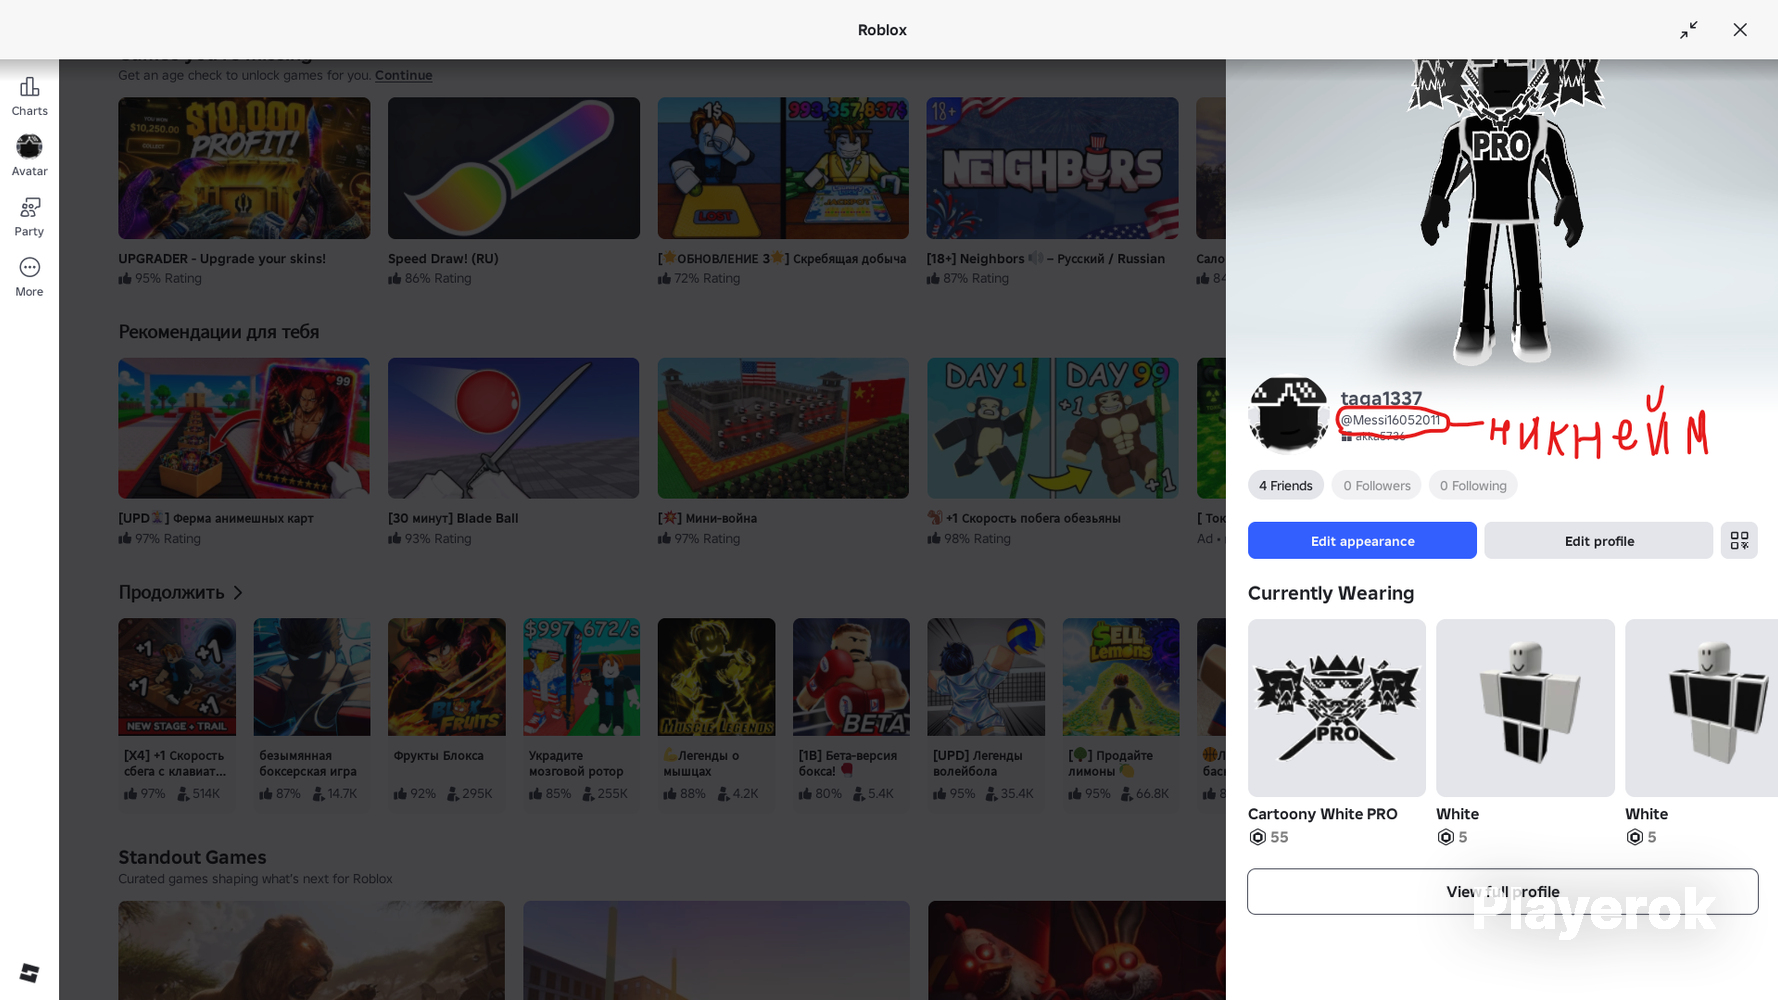Open the Бета-версия бокса thumbnail
The image size is (1778, 1000).
click(x=851, y=677)
